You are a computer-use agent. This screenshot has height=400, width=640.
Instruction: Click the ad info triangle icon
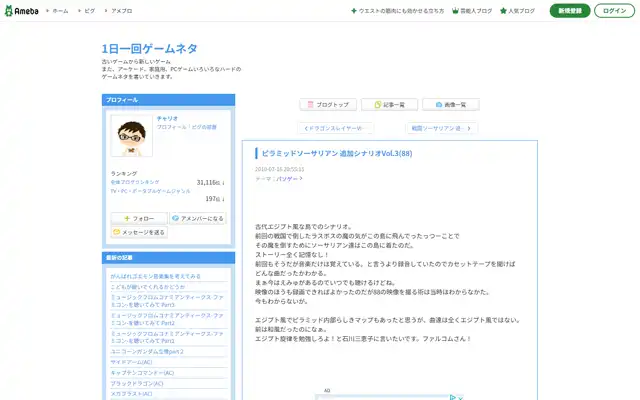452,397
